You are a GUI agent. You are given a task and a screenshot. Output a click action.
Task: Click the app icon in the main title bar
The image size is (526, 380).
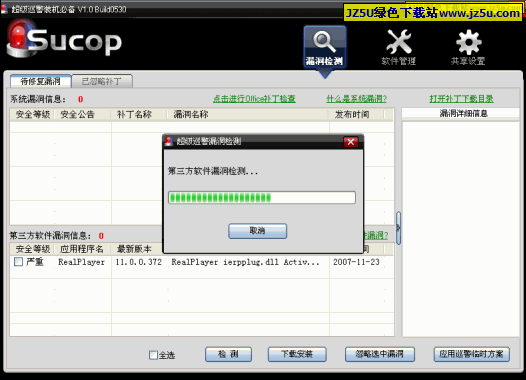point(5,9)
